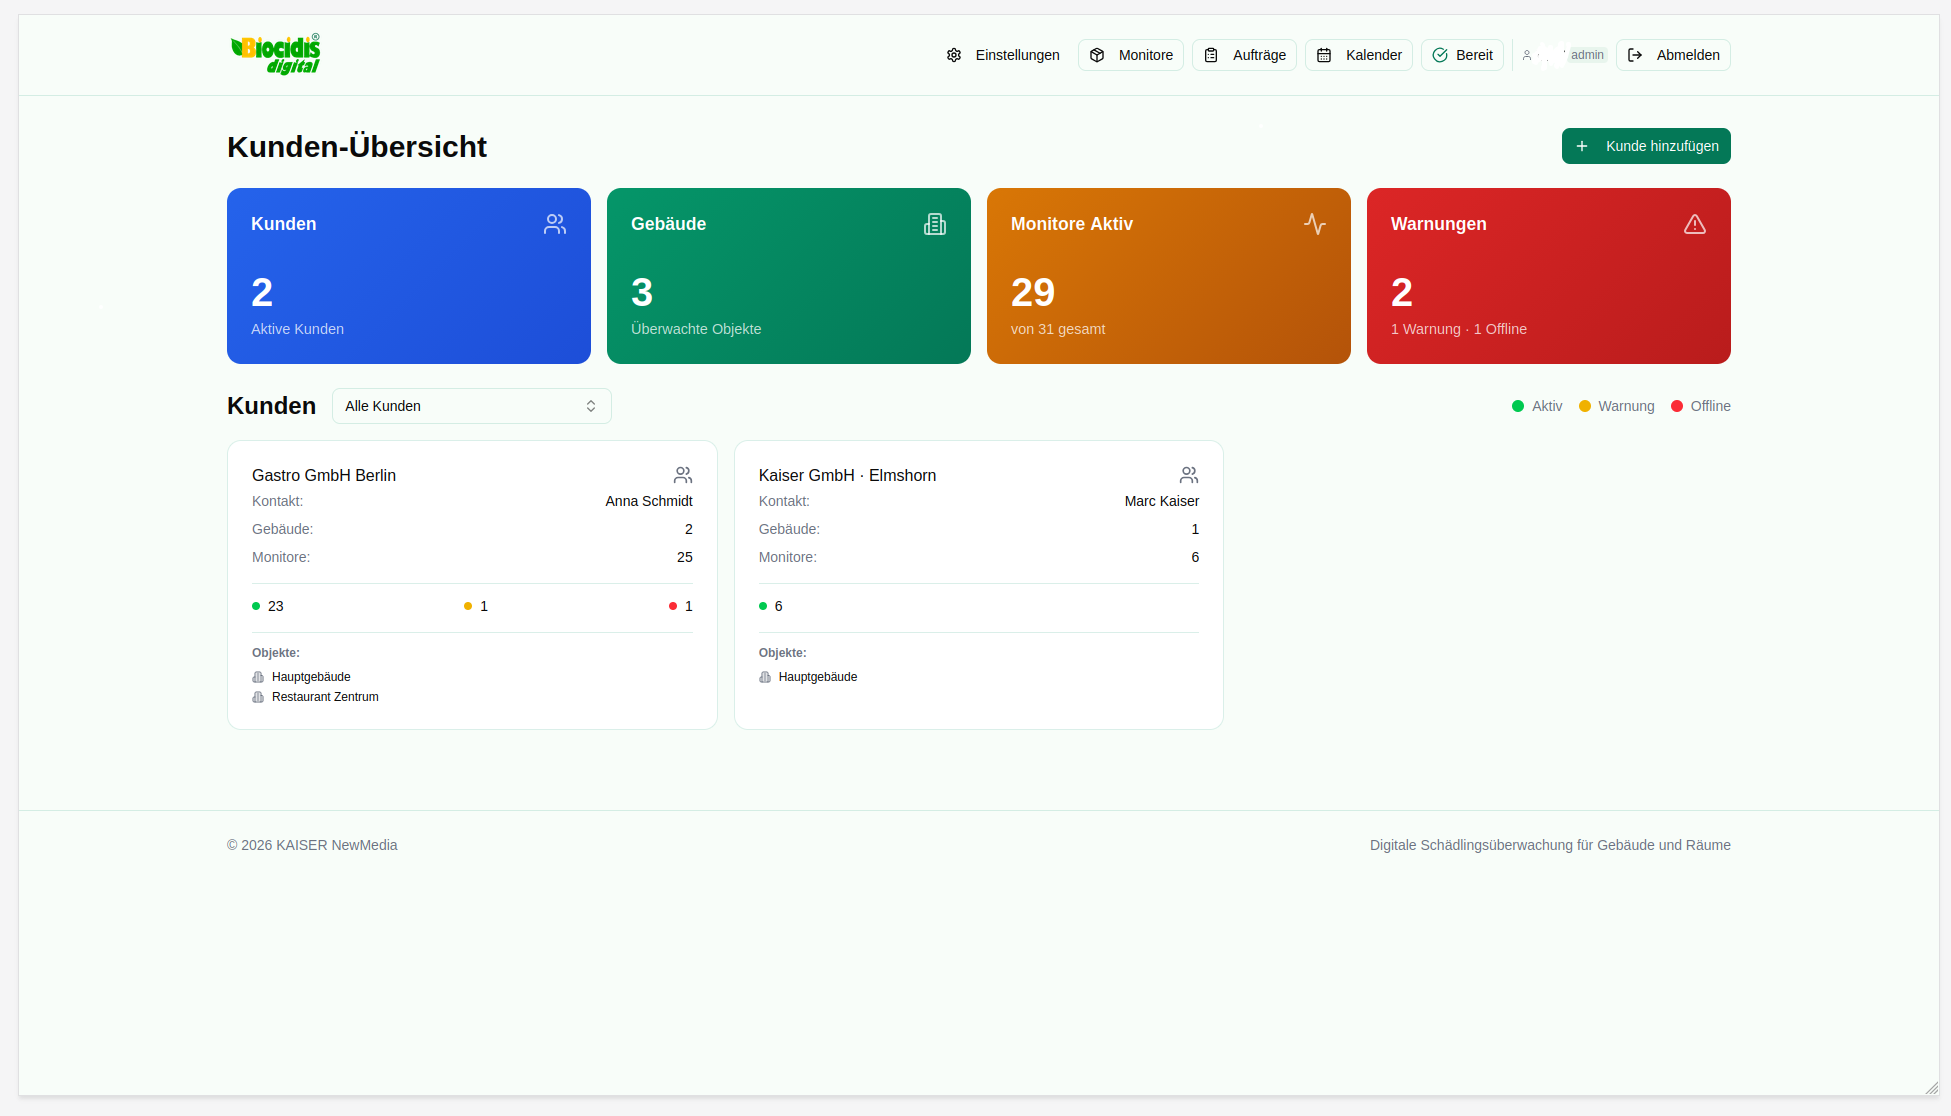Click contact name Anna Schmidt

tap(649, 501)
